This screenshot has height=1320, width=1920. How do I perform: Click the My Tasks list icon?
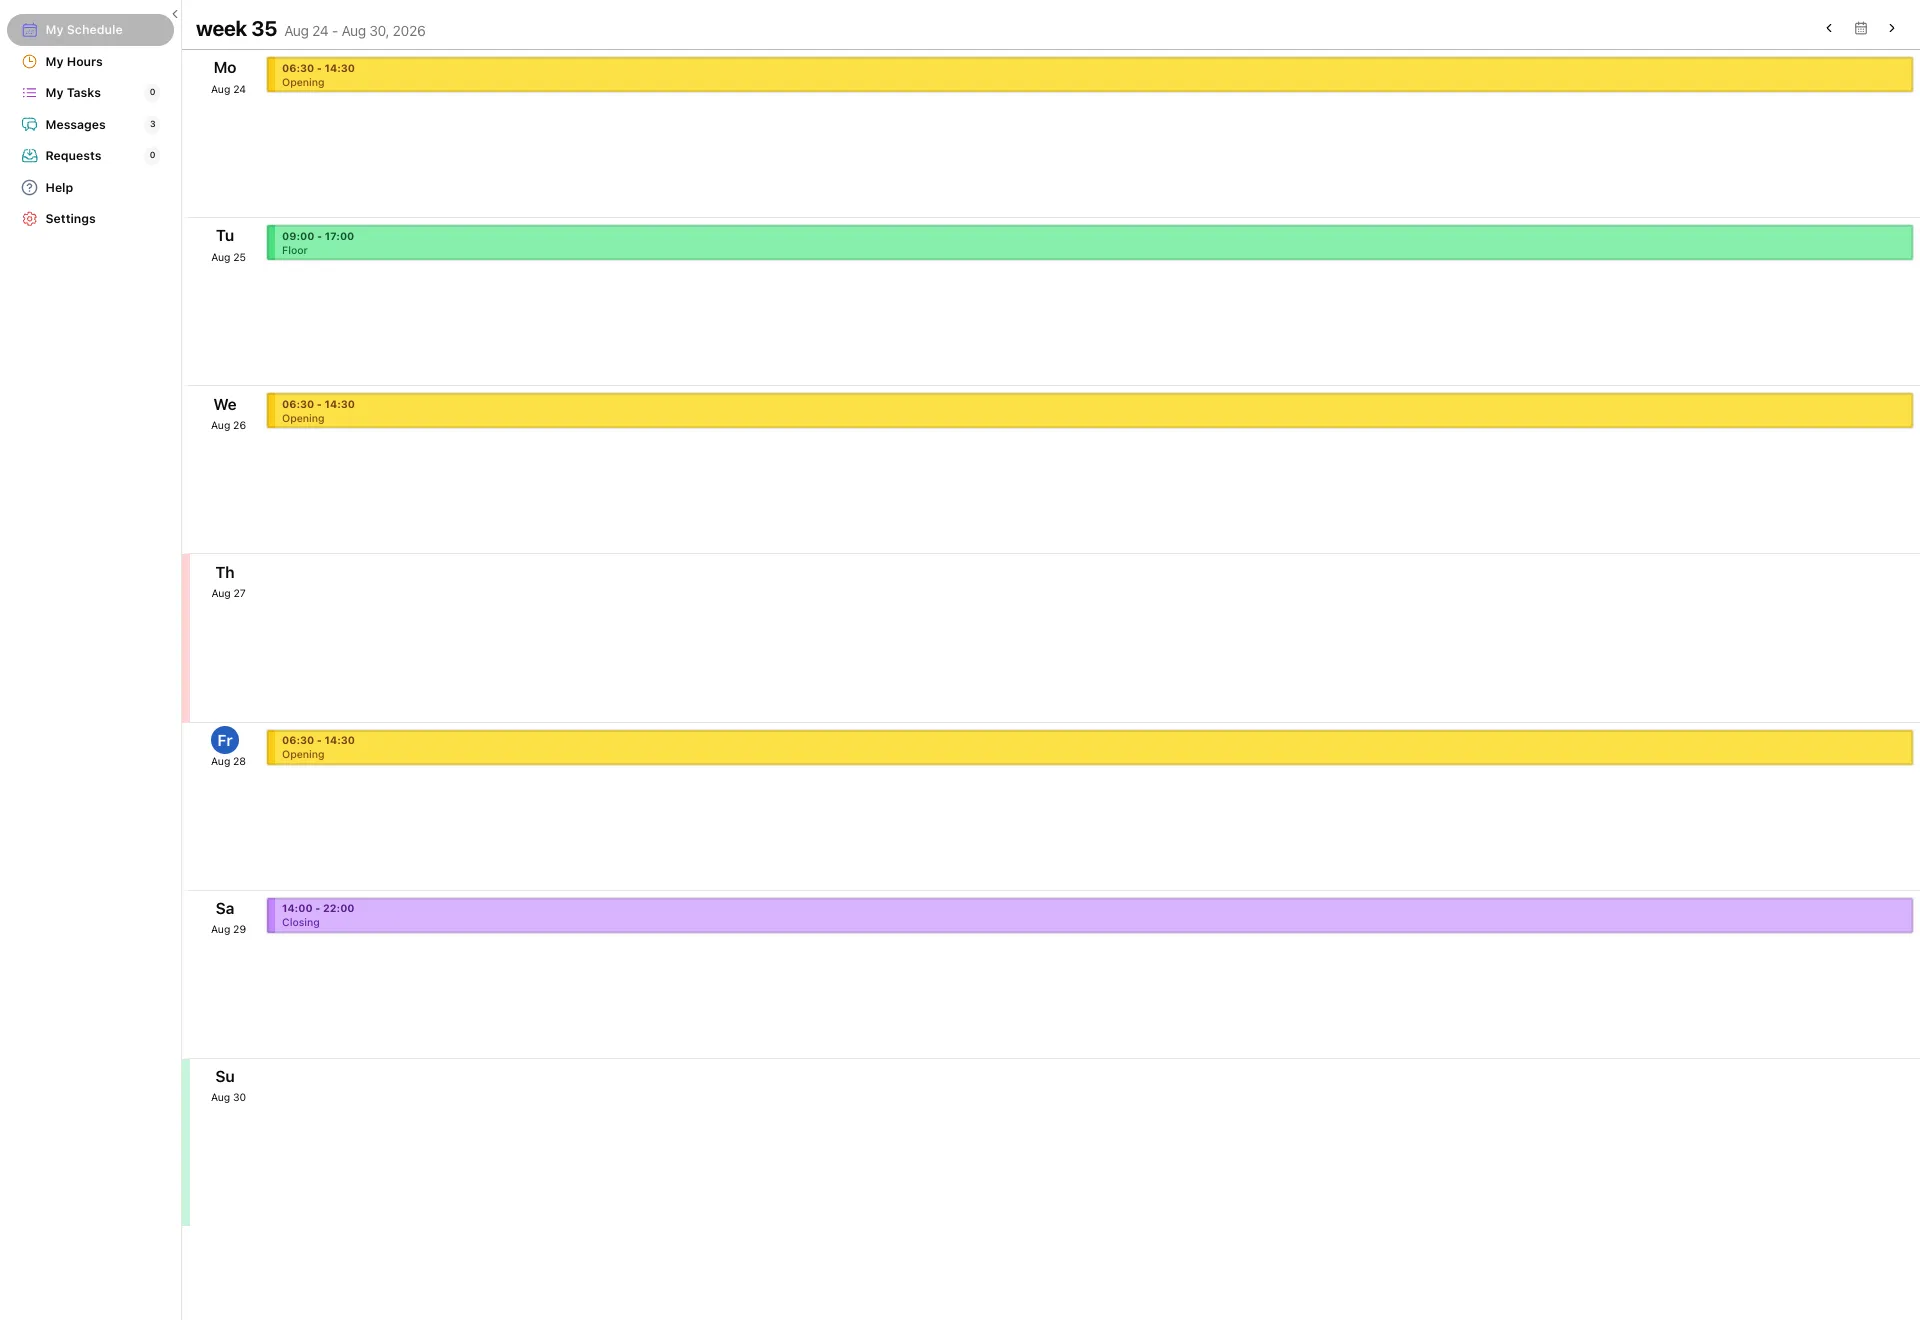pos(30,93)
